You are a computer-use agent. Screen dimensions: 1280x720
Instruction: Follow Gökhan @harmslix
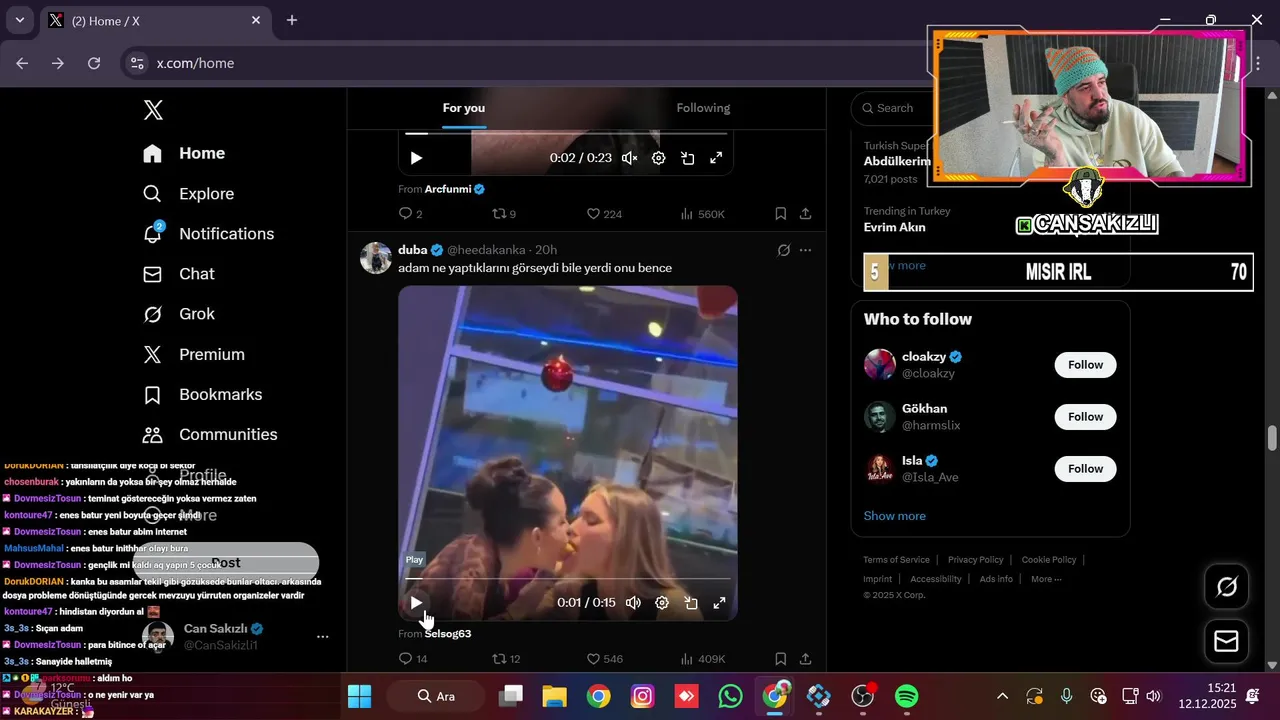1085,417
